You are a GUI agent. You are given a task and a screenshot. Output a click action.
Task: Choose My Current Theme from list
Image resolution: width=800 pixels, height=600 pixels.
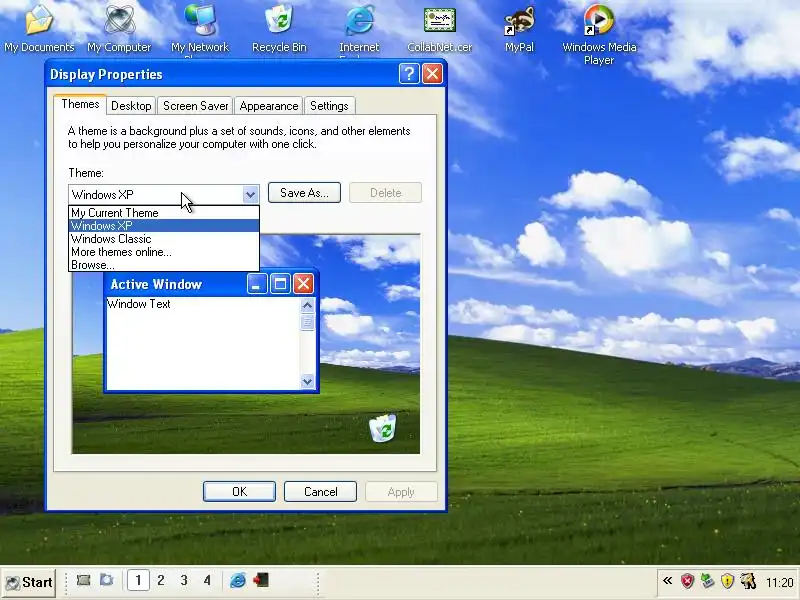tap(164, 213)
